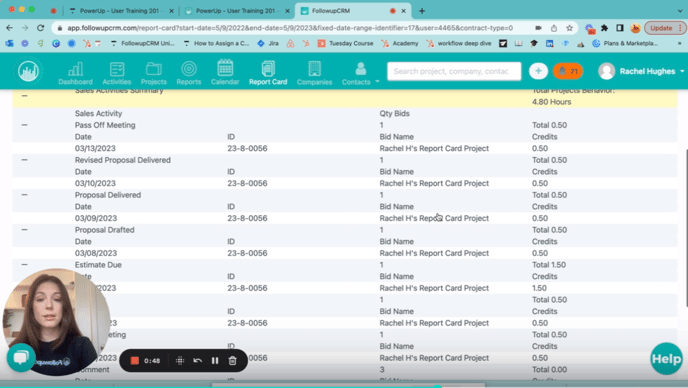Restart recording with the undo arrow
Viewport: 688px width, 388px height.
[197, 361]
